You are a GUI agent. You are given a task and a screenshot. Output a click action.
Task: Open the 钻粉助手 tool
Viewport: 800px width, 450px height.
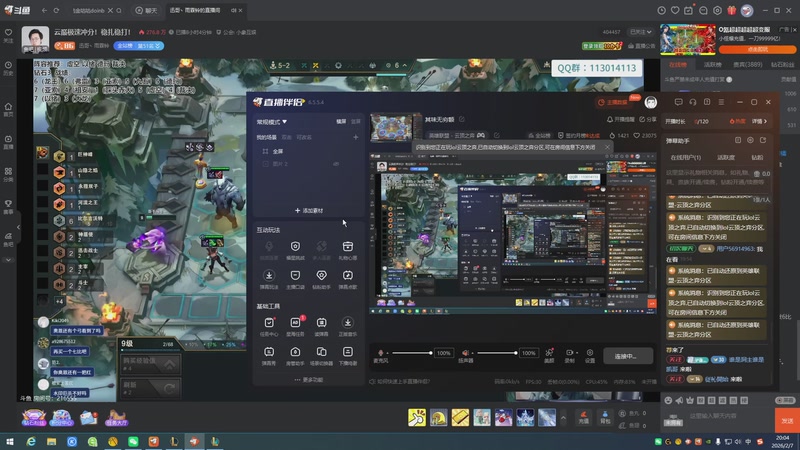point(321,279)
